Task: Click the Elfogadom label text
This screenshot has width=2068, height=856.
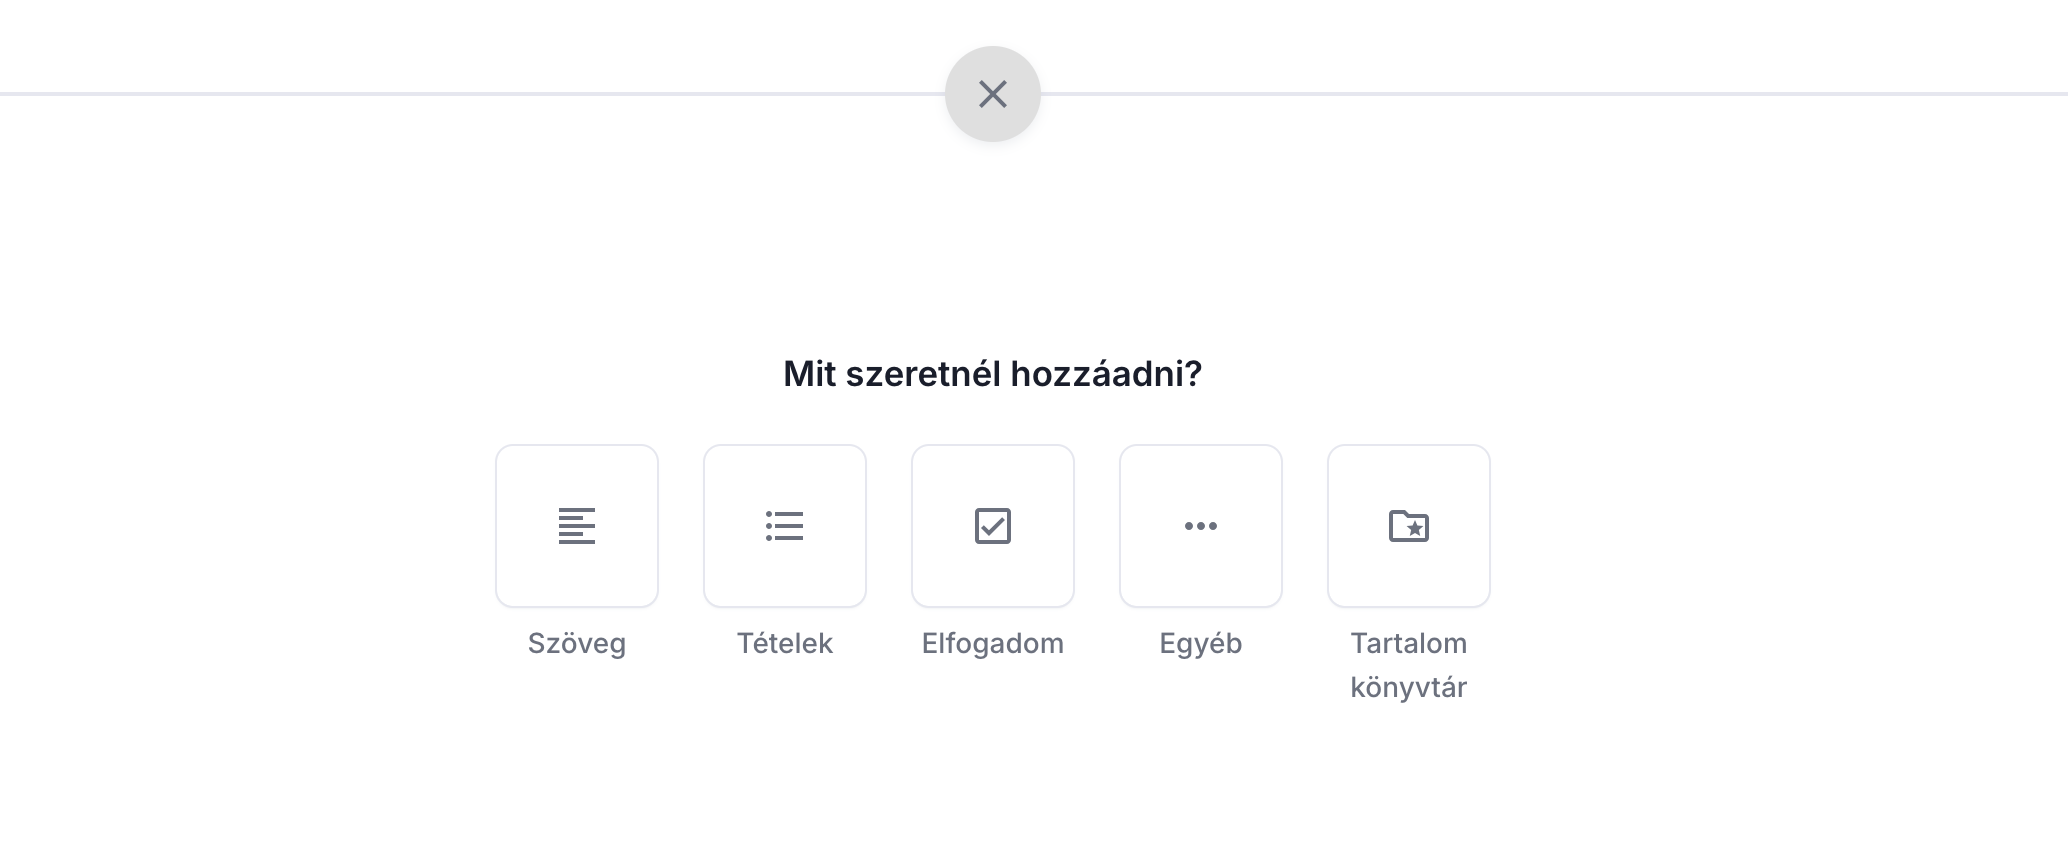Action: pyautogui.click(x=993, y=643)
